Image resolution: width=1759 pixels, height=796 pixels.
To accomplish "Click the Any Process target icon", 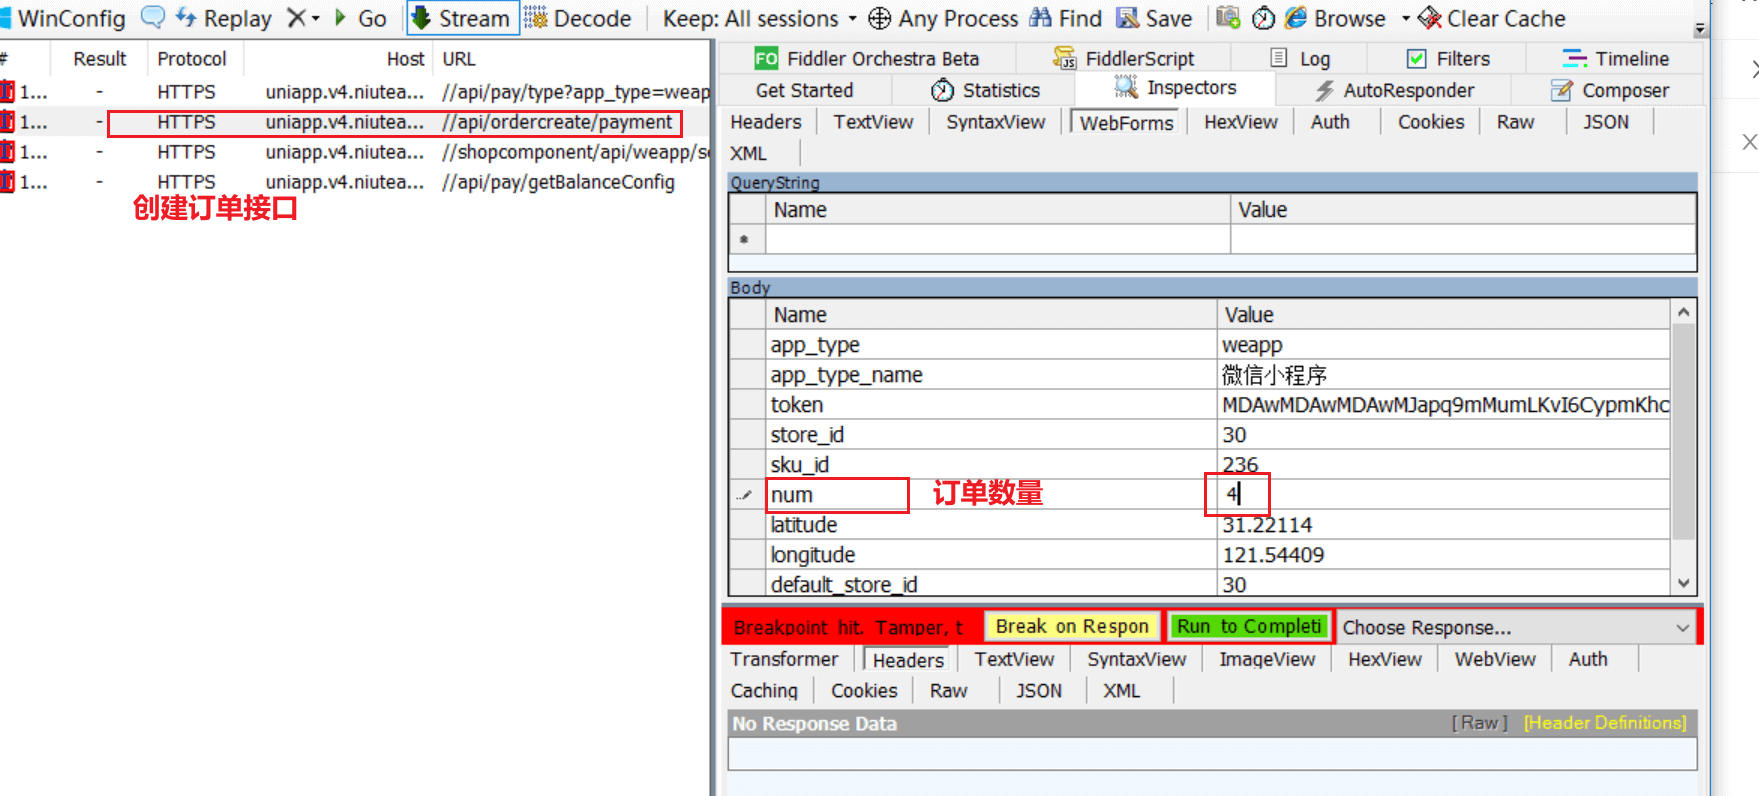I will click(879, 18).
